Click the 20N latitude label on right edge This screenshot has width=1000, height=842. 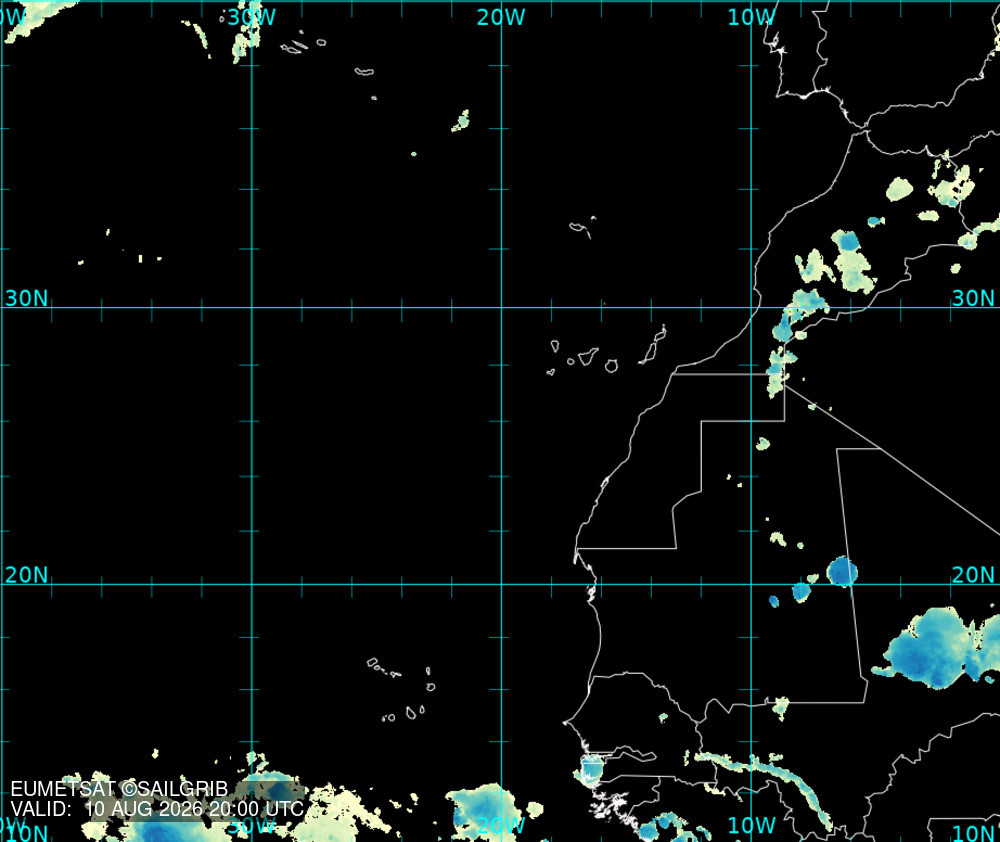tap(973, 575)
